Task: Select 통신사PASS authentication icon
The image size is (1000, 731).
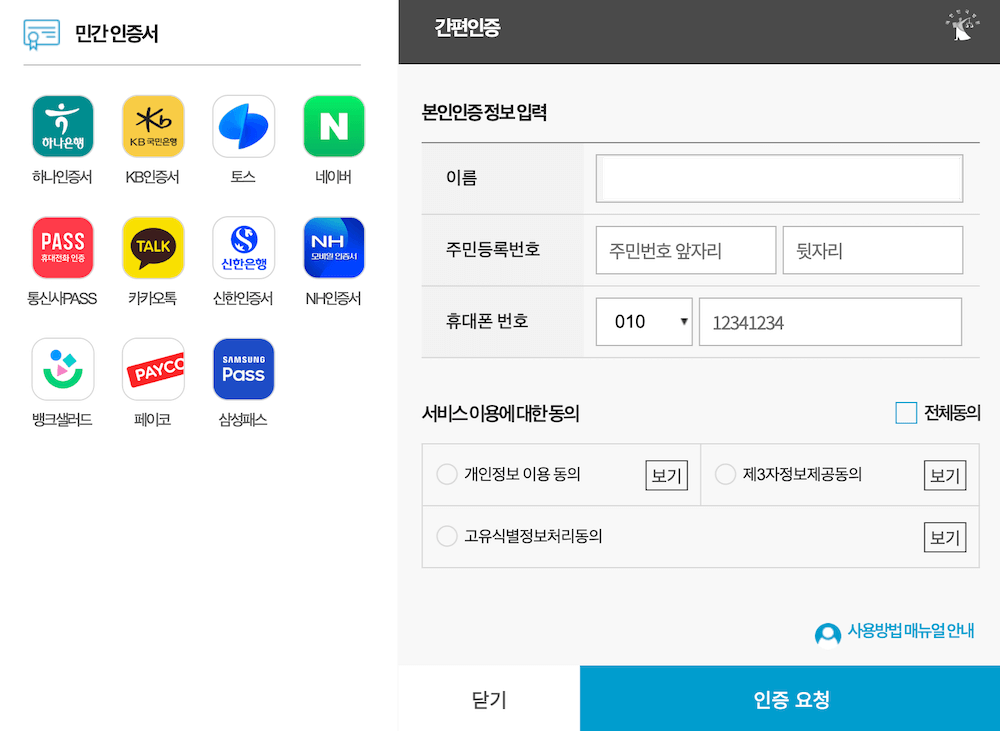Action: [x=62, y=247]
